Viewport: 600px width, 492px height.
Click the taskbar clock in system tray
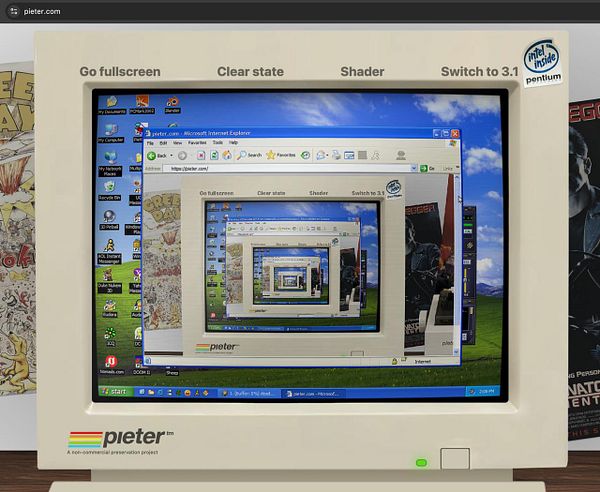pyautogui.click(x=486, y=391)
